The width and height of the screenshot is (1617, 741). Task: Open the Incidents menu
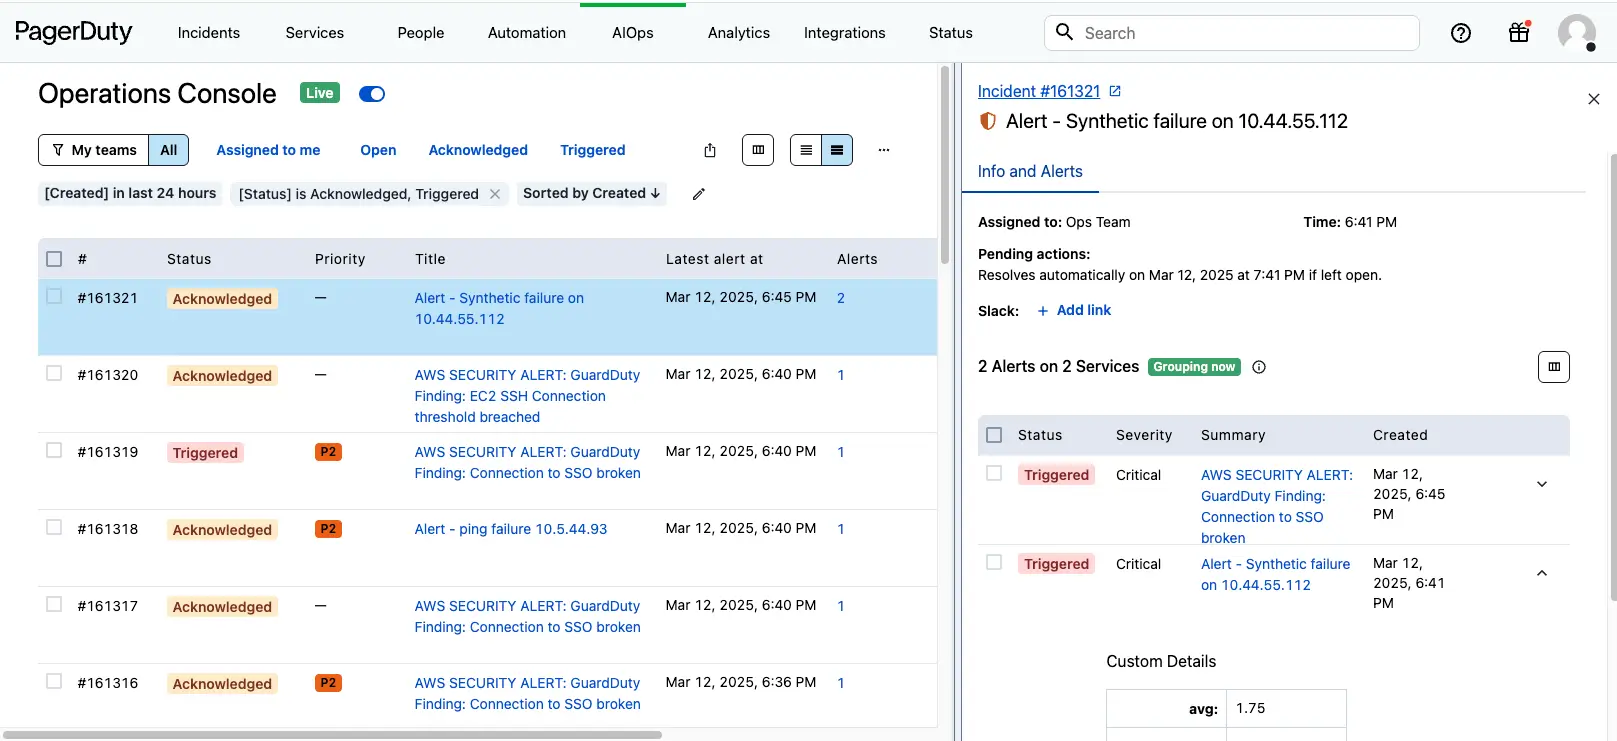(209, 33)
